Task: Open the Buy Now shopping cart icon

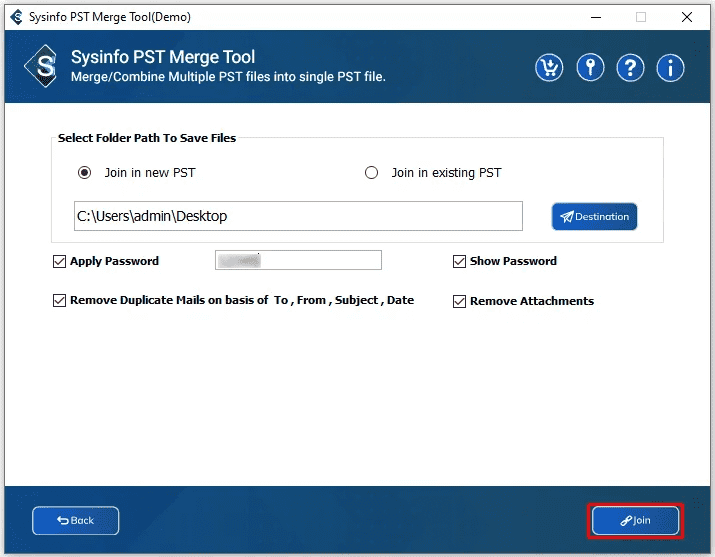Action: [549, 68]
